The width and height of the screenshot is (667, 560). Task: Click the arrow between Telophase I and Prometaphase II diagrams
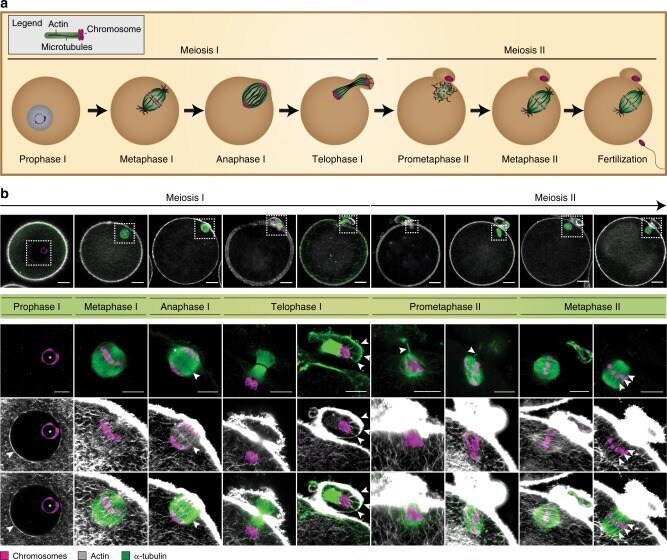click(x=383, y=111)
